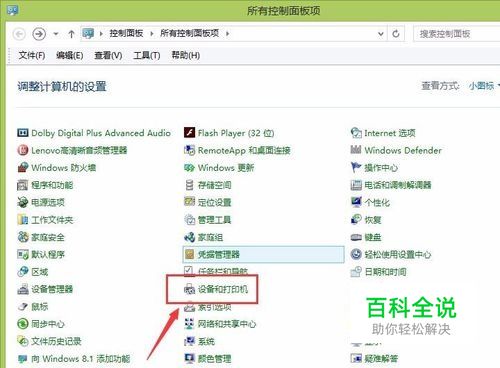The height and width of the screenshot is (368, 500).
Task: Open the 设备和打印机 printer icon
Action: 189,289
